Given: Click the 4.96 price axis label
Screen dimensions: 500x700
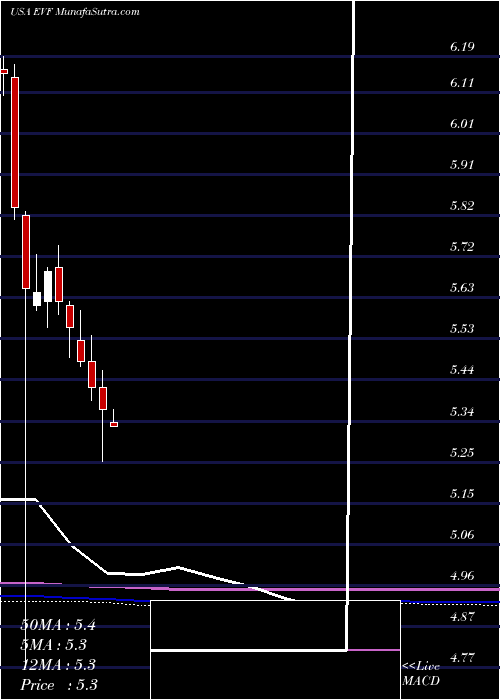Looking at the screenshot, I should [462, 576].
